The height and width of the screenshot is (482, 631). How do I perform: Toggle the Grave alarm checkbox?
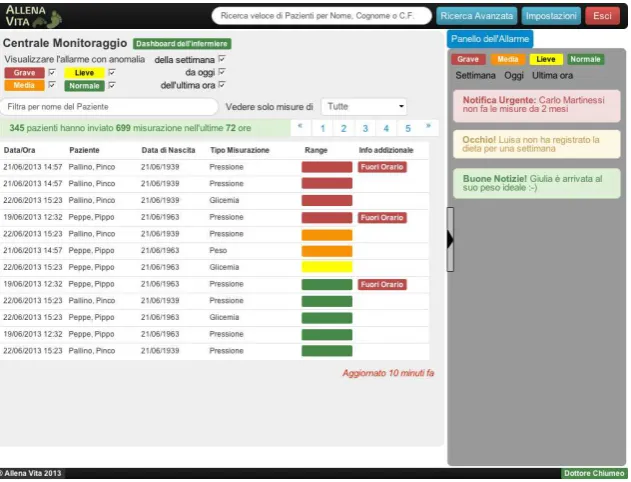click(52, 72)
